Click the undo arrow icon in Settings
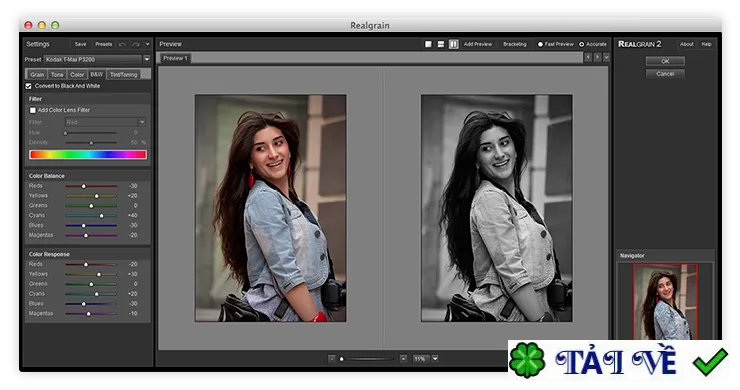Viewport: 740px width, 390px height. 122,44
